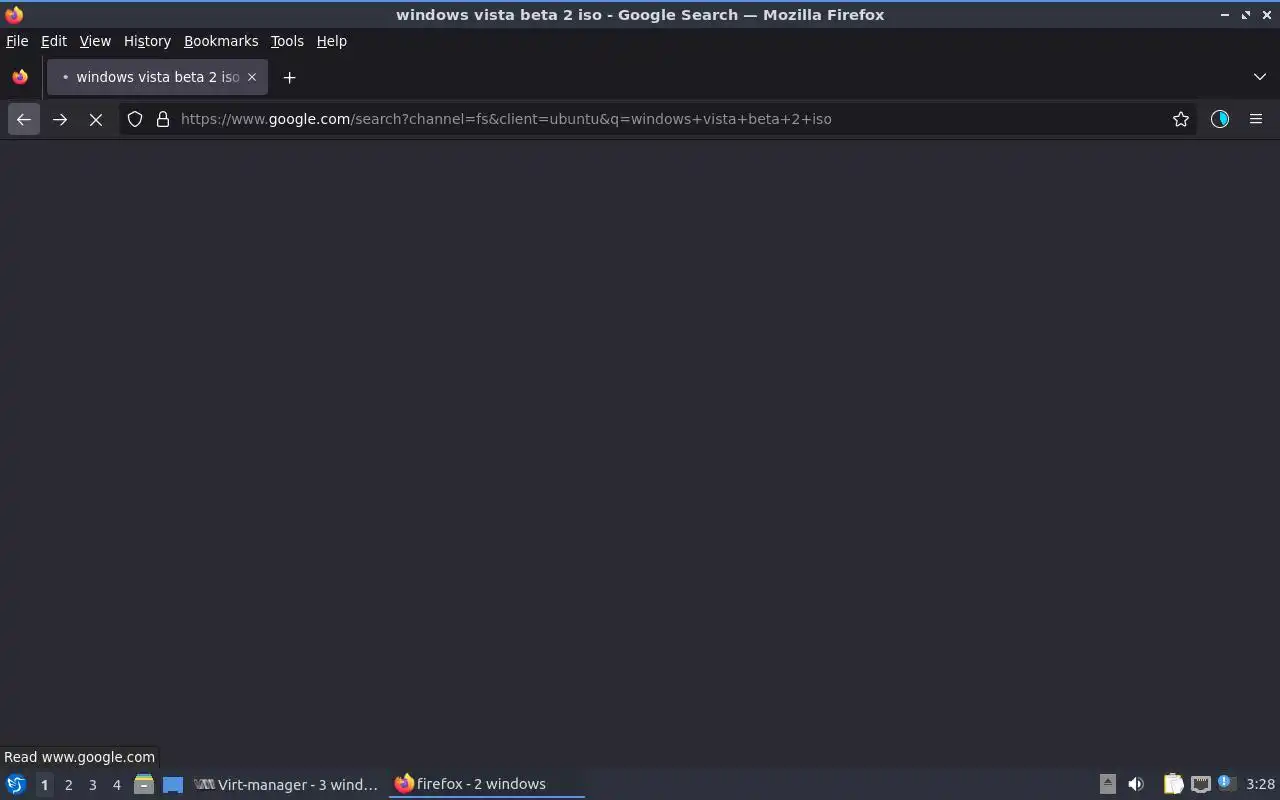Select the 'windows vista beta 2 iso' tab

157,77
